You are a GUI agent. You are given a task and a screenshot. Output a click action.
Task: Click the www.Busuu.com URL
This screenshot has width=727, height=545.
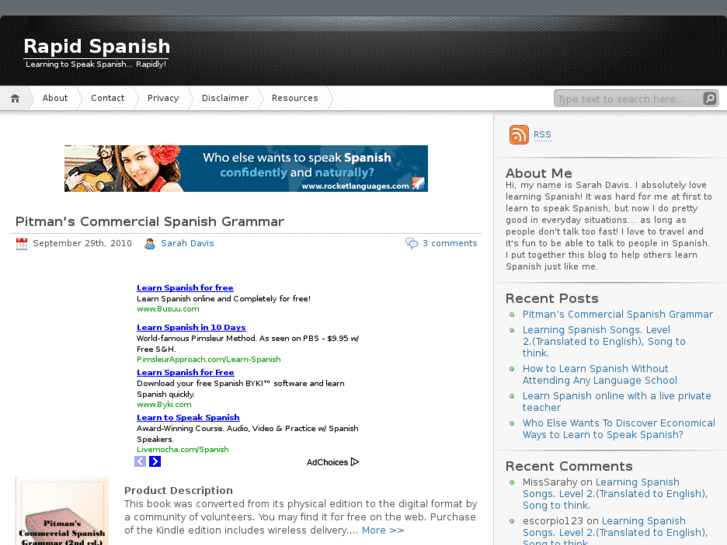click(168, 309)
